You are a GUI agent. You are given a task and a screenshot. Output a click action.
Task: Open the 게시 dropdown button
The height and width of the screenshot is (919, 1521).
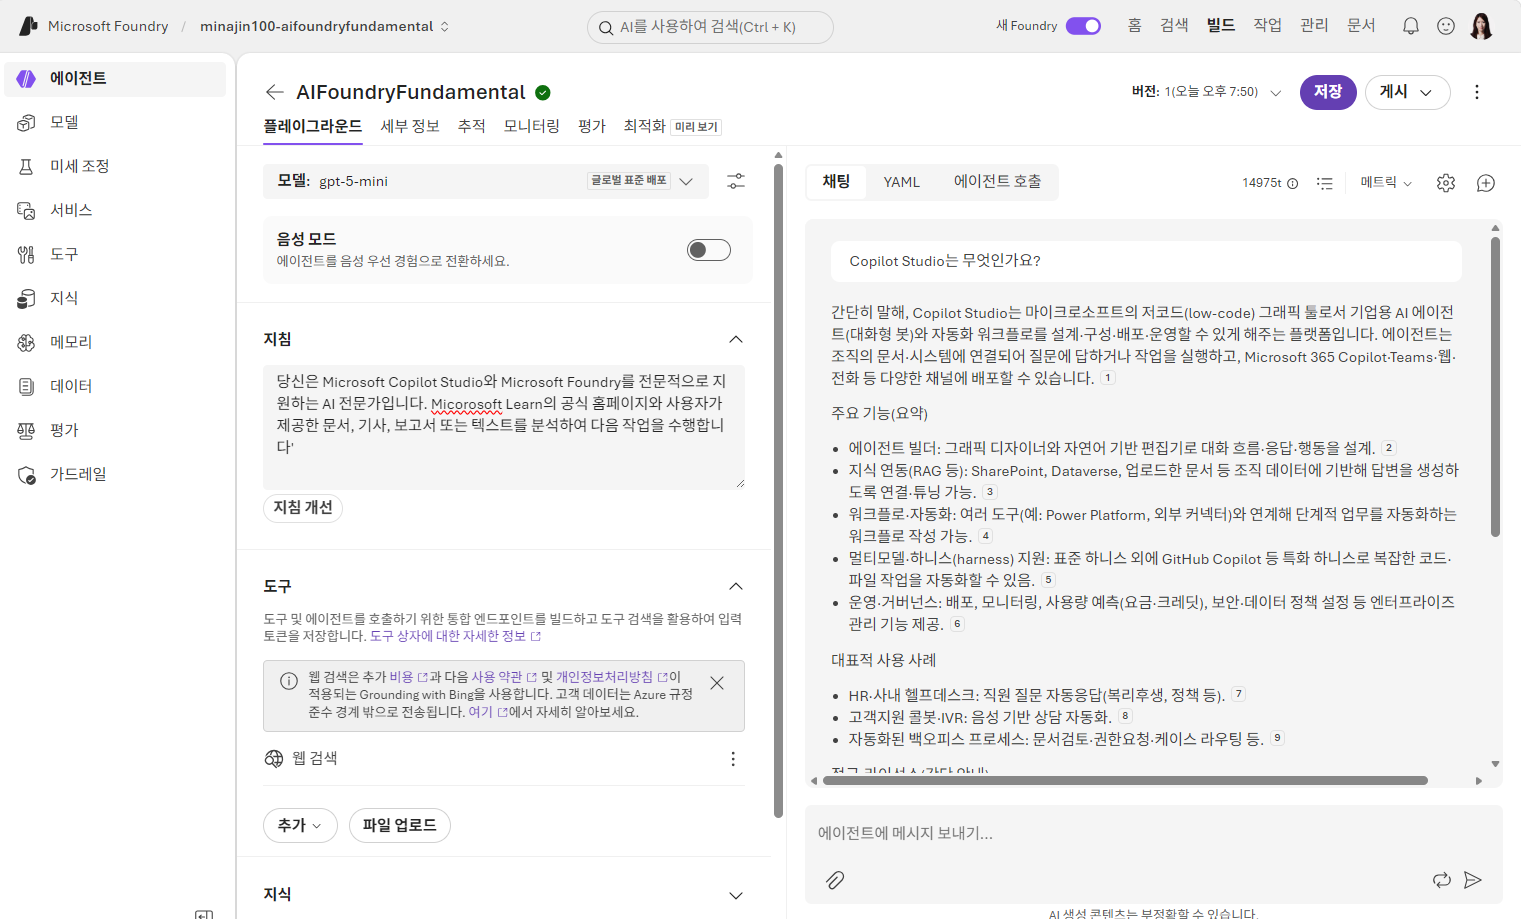[x=1407, y=92]
